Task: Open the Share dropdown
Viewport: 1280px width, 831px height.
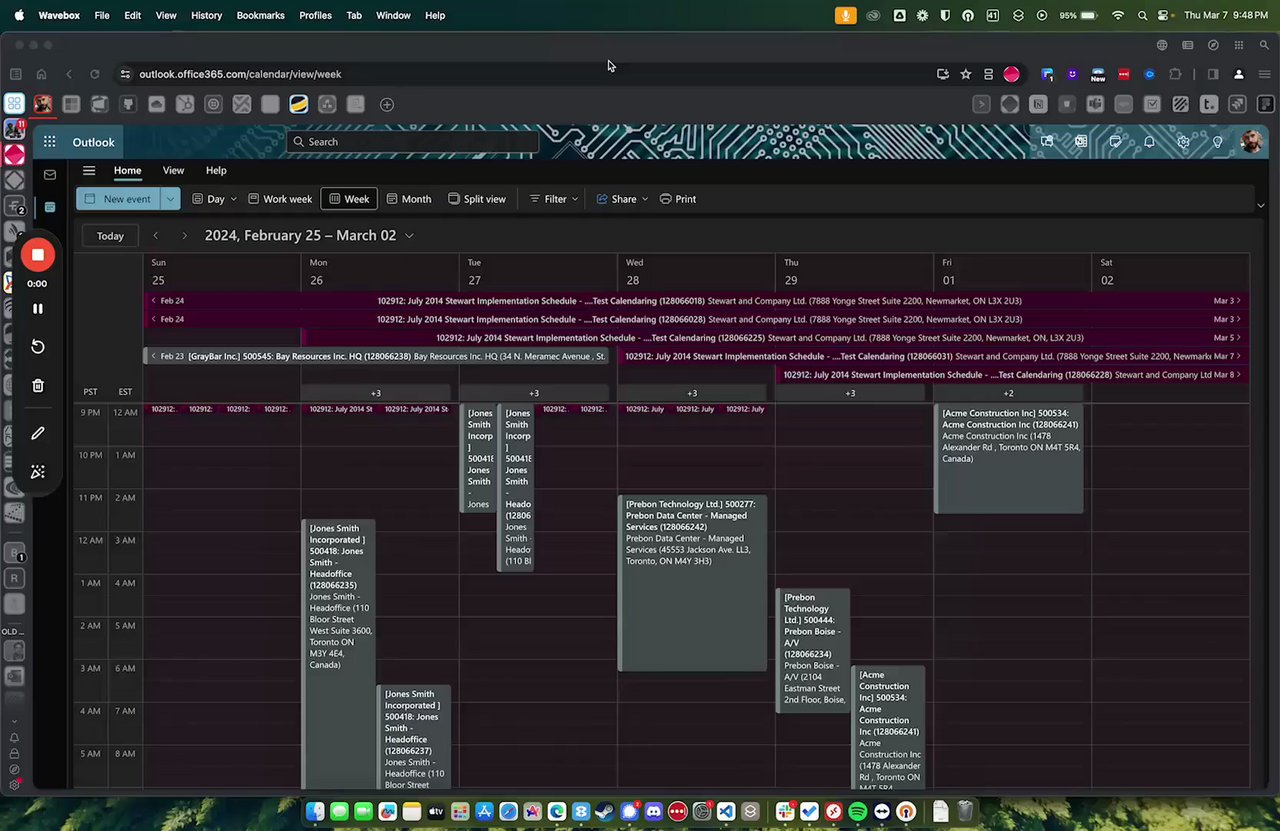Action: click(622, 199)
